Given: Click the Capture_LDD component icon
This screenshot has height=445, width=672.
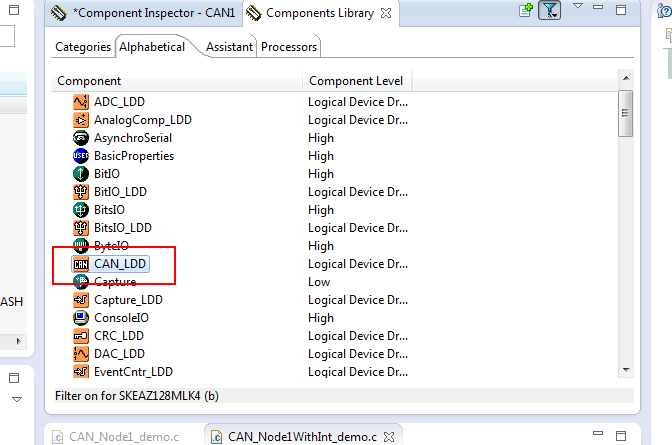Looking at the screenshot, I should (x=81, y=300).
